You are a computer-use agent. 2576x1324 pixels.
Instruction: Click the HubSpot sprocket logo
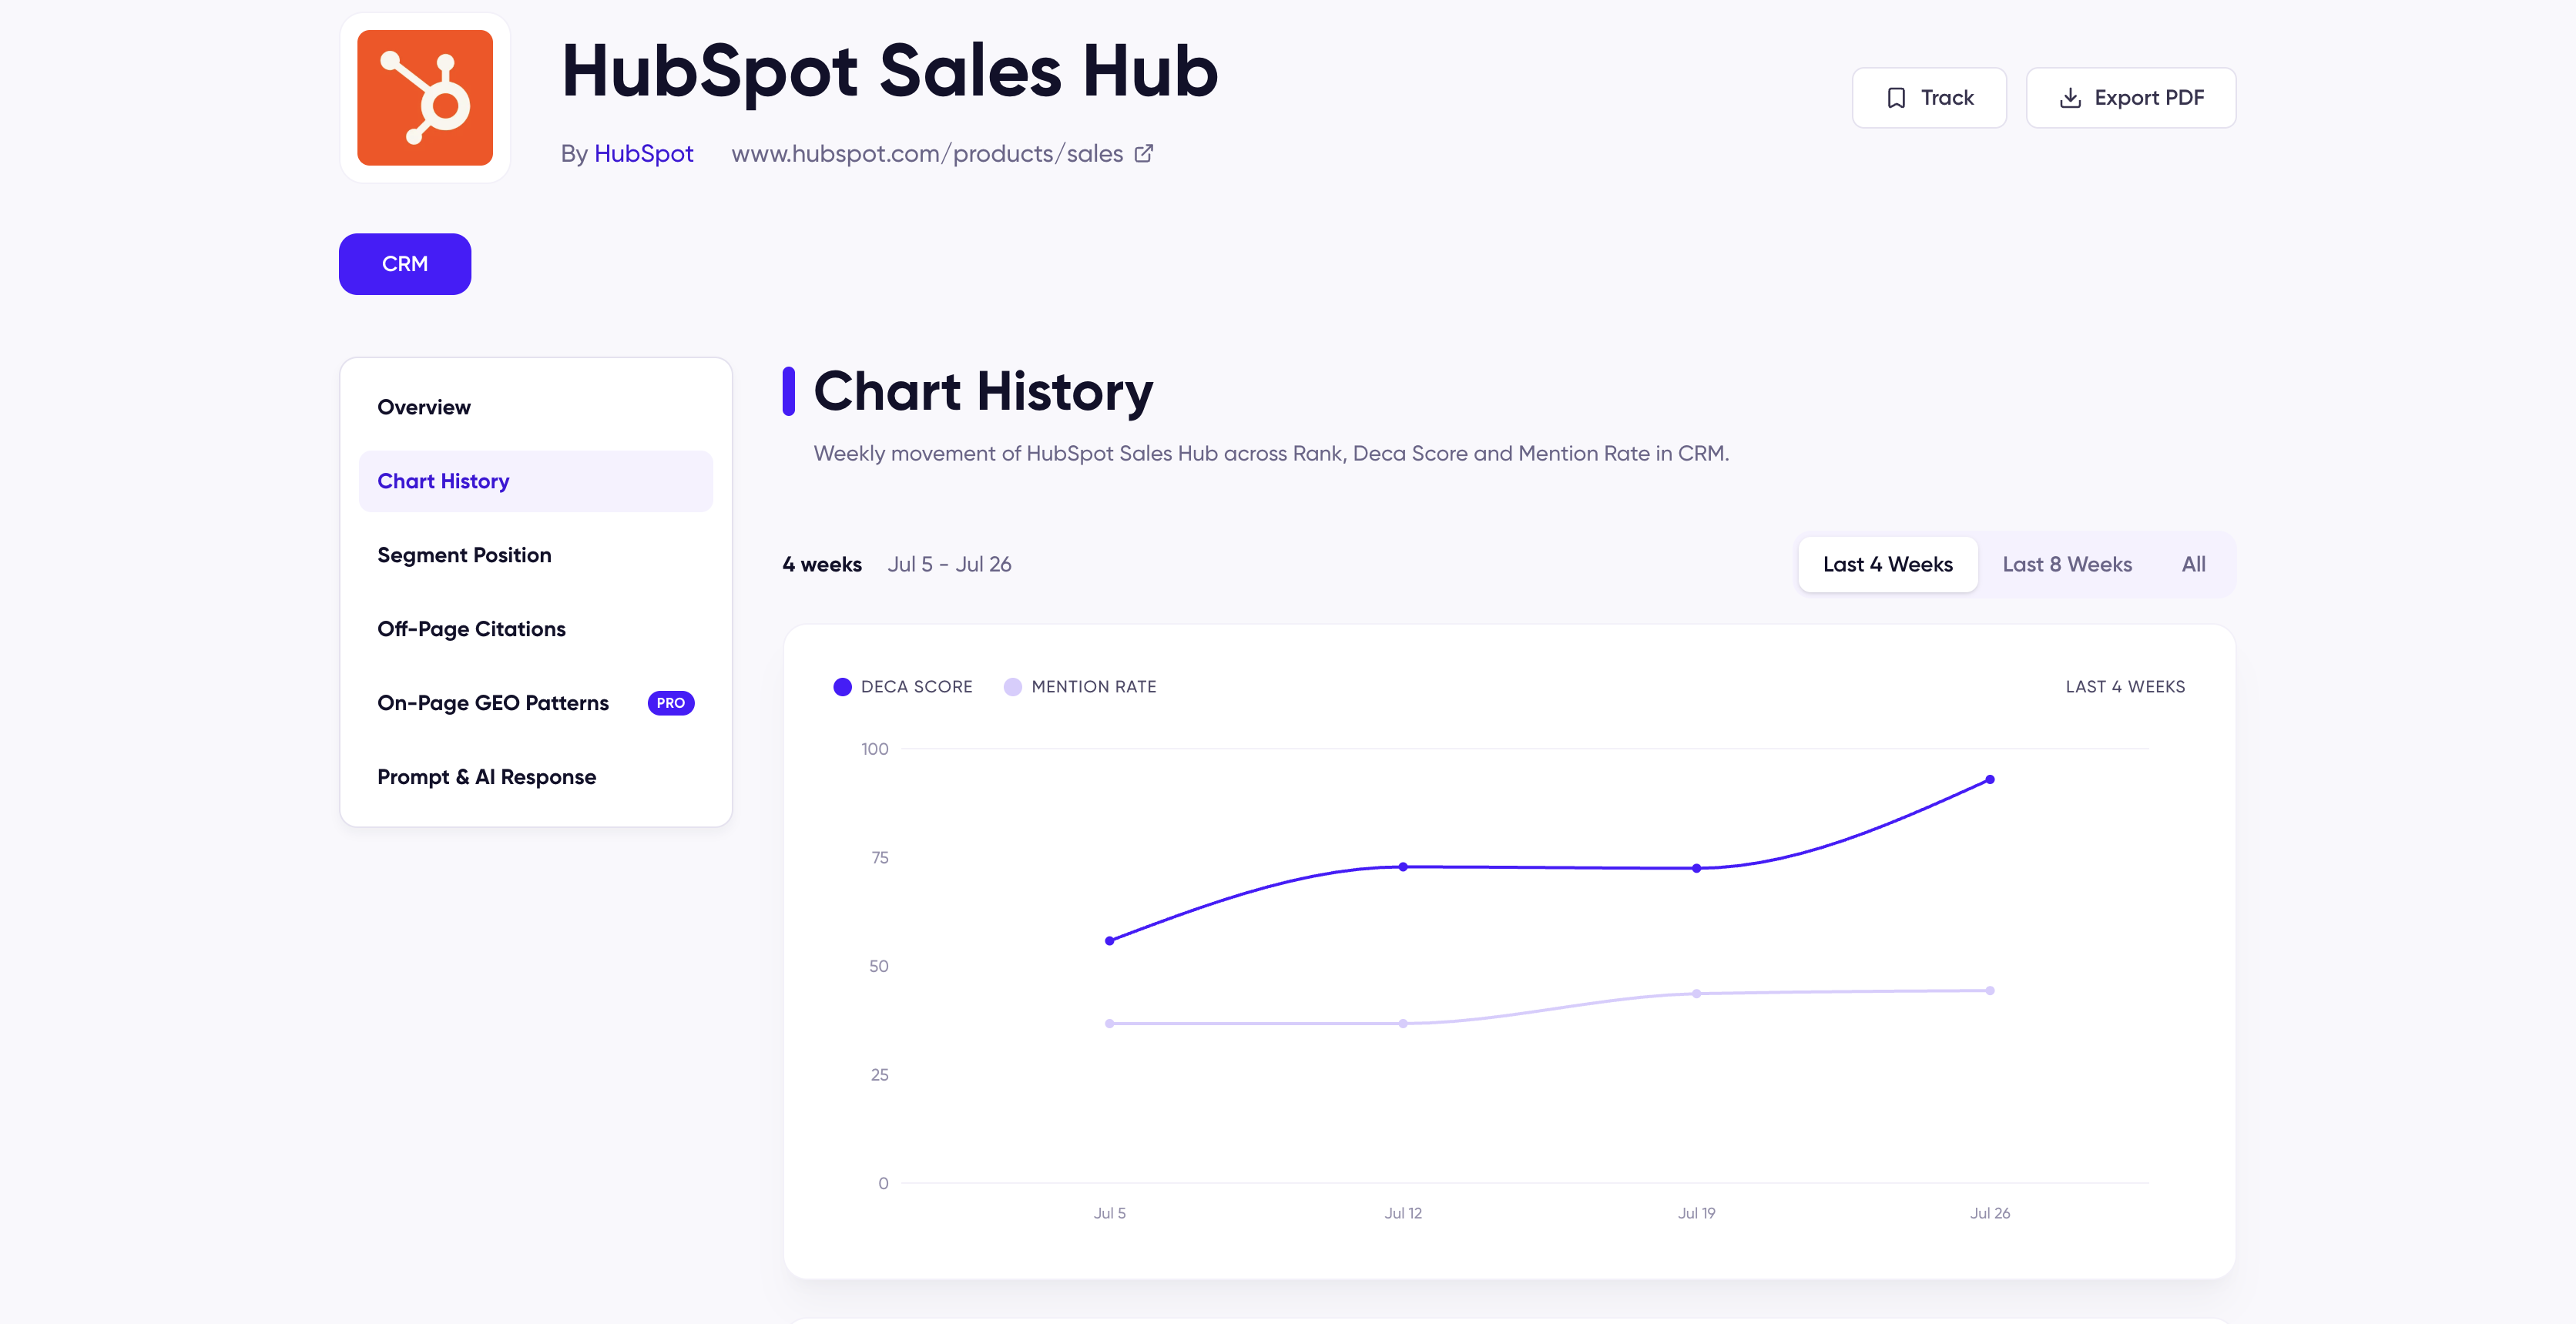point(425,98)
